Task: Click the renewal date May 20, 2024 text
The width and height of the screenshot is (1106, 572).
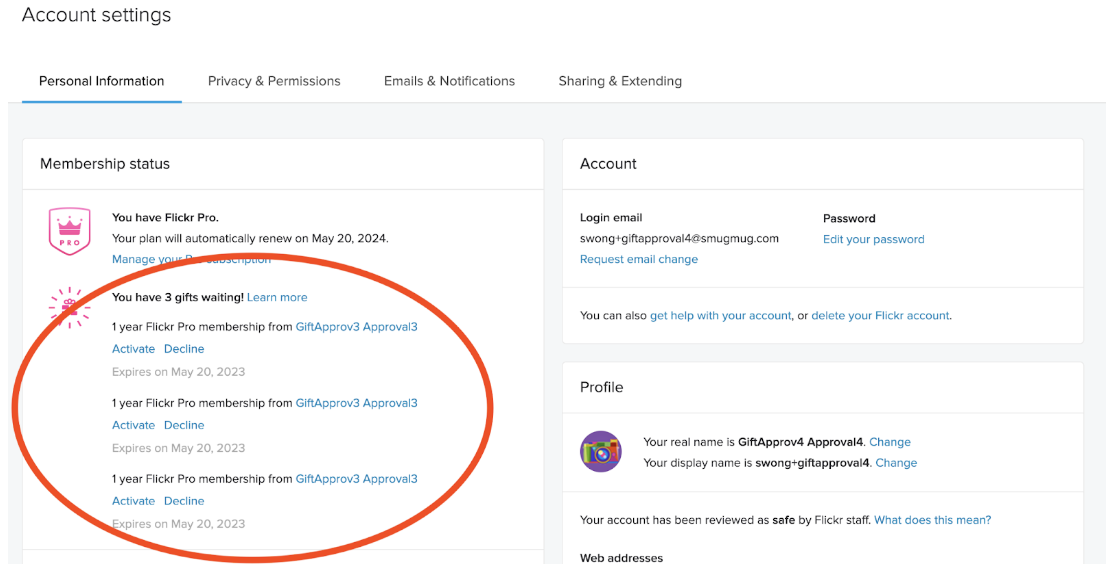Action: pos(348,238)
